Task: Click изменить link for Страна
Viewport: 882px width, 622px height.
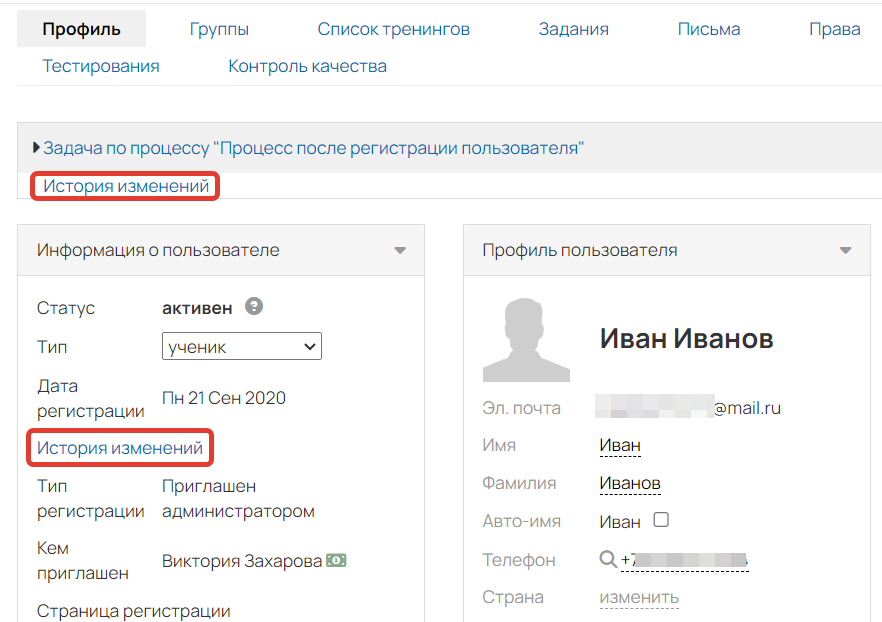Action: point(639,597)
